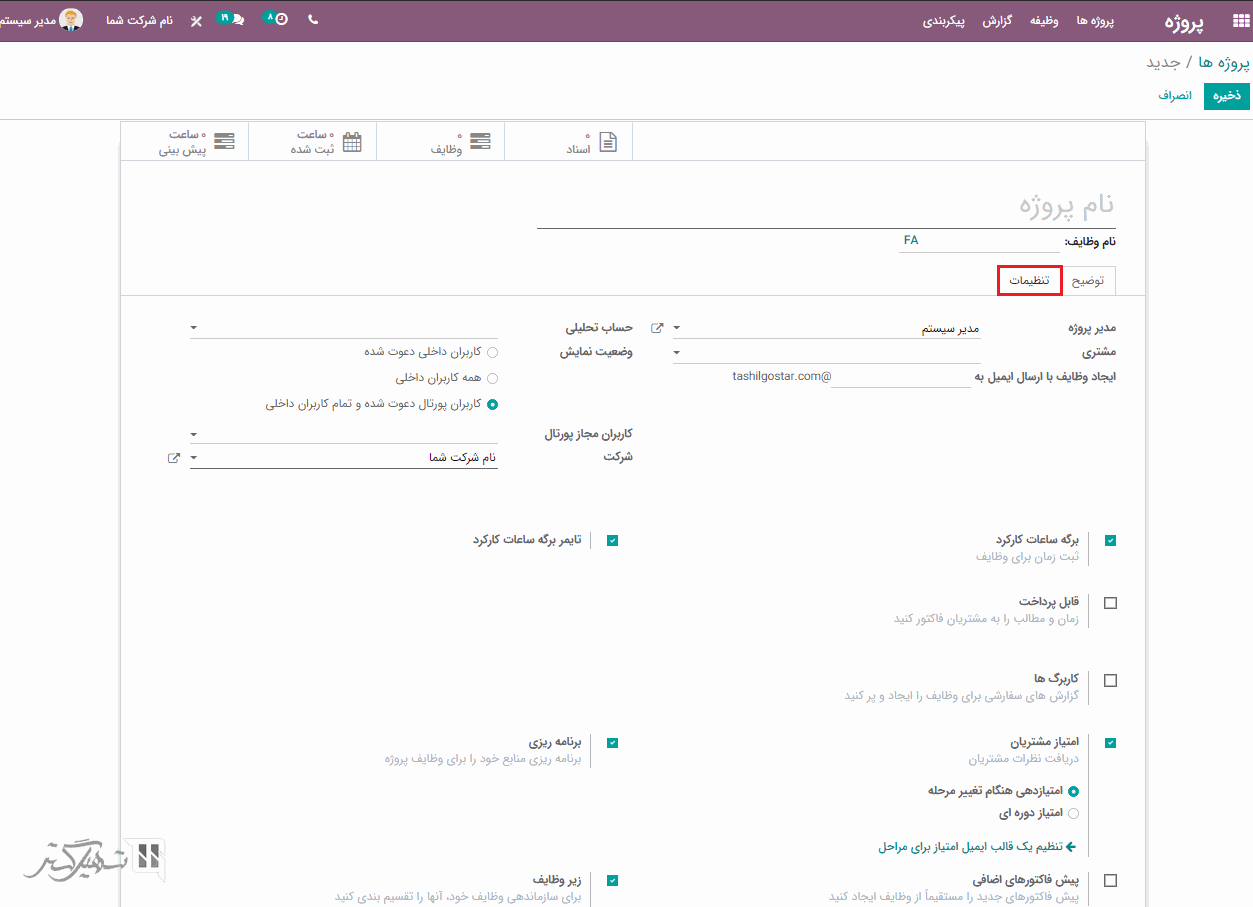Viewport: 1253px width, 907px height.
Task: Switch to the توضیح tab
Action: 1087,281
